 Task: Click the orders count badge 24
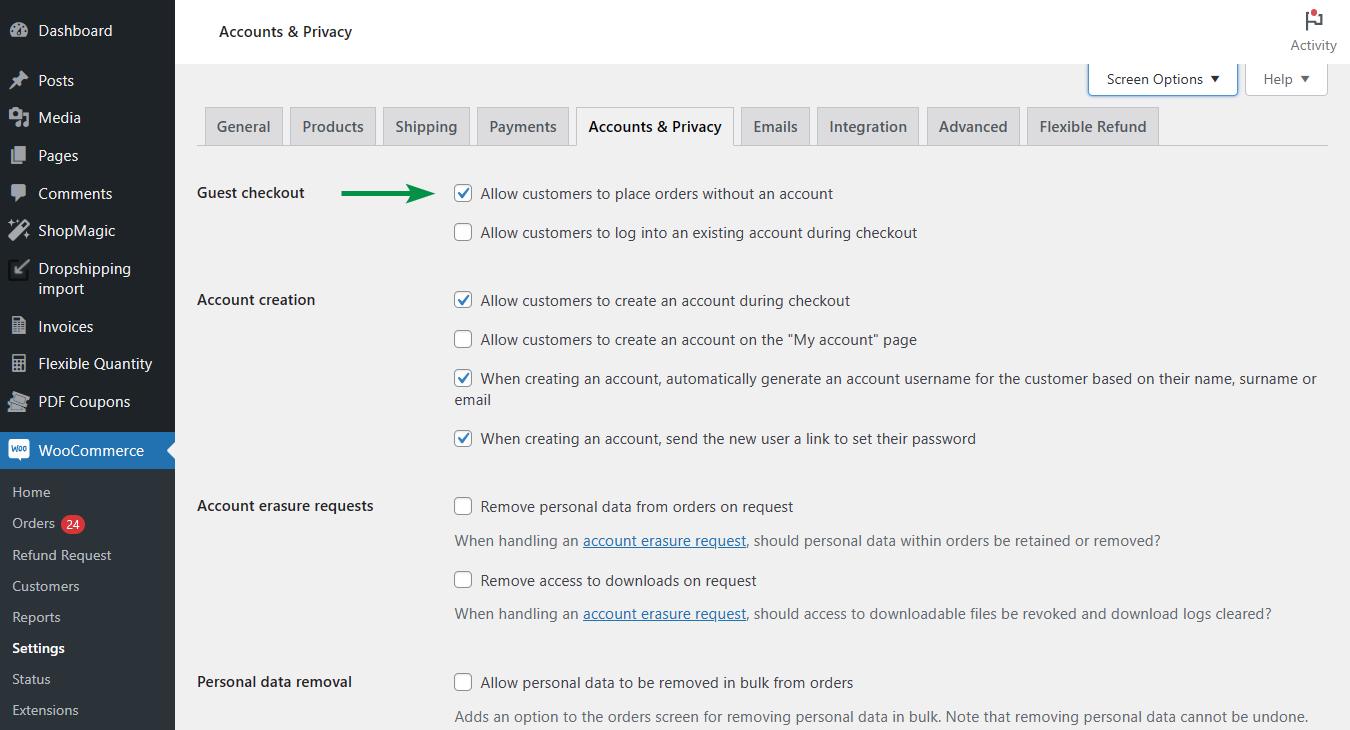point(72,524)
